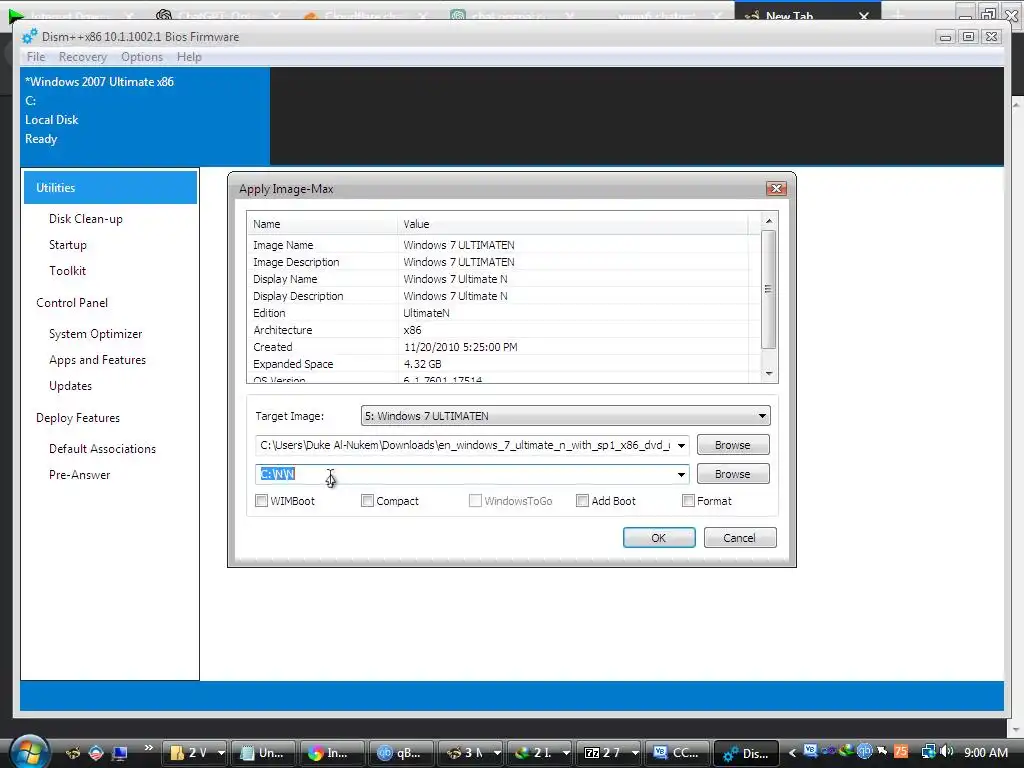1024x768 pixels.
Task: Open Apps and Features in sidebar
Action: tap(97, 360)
